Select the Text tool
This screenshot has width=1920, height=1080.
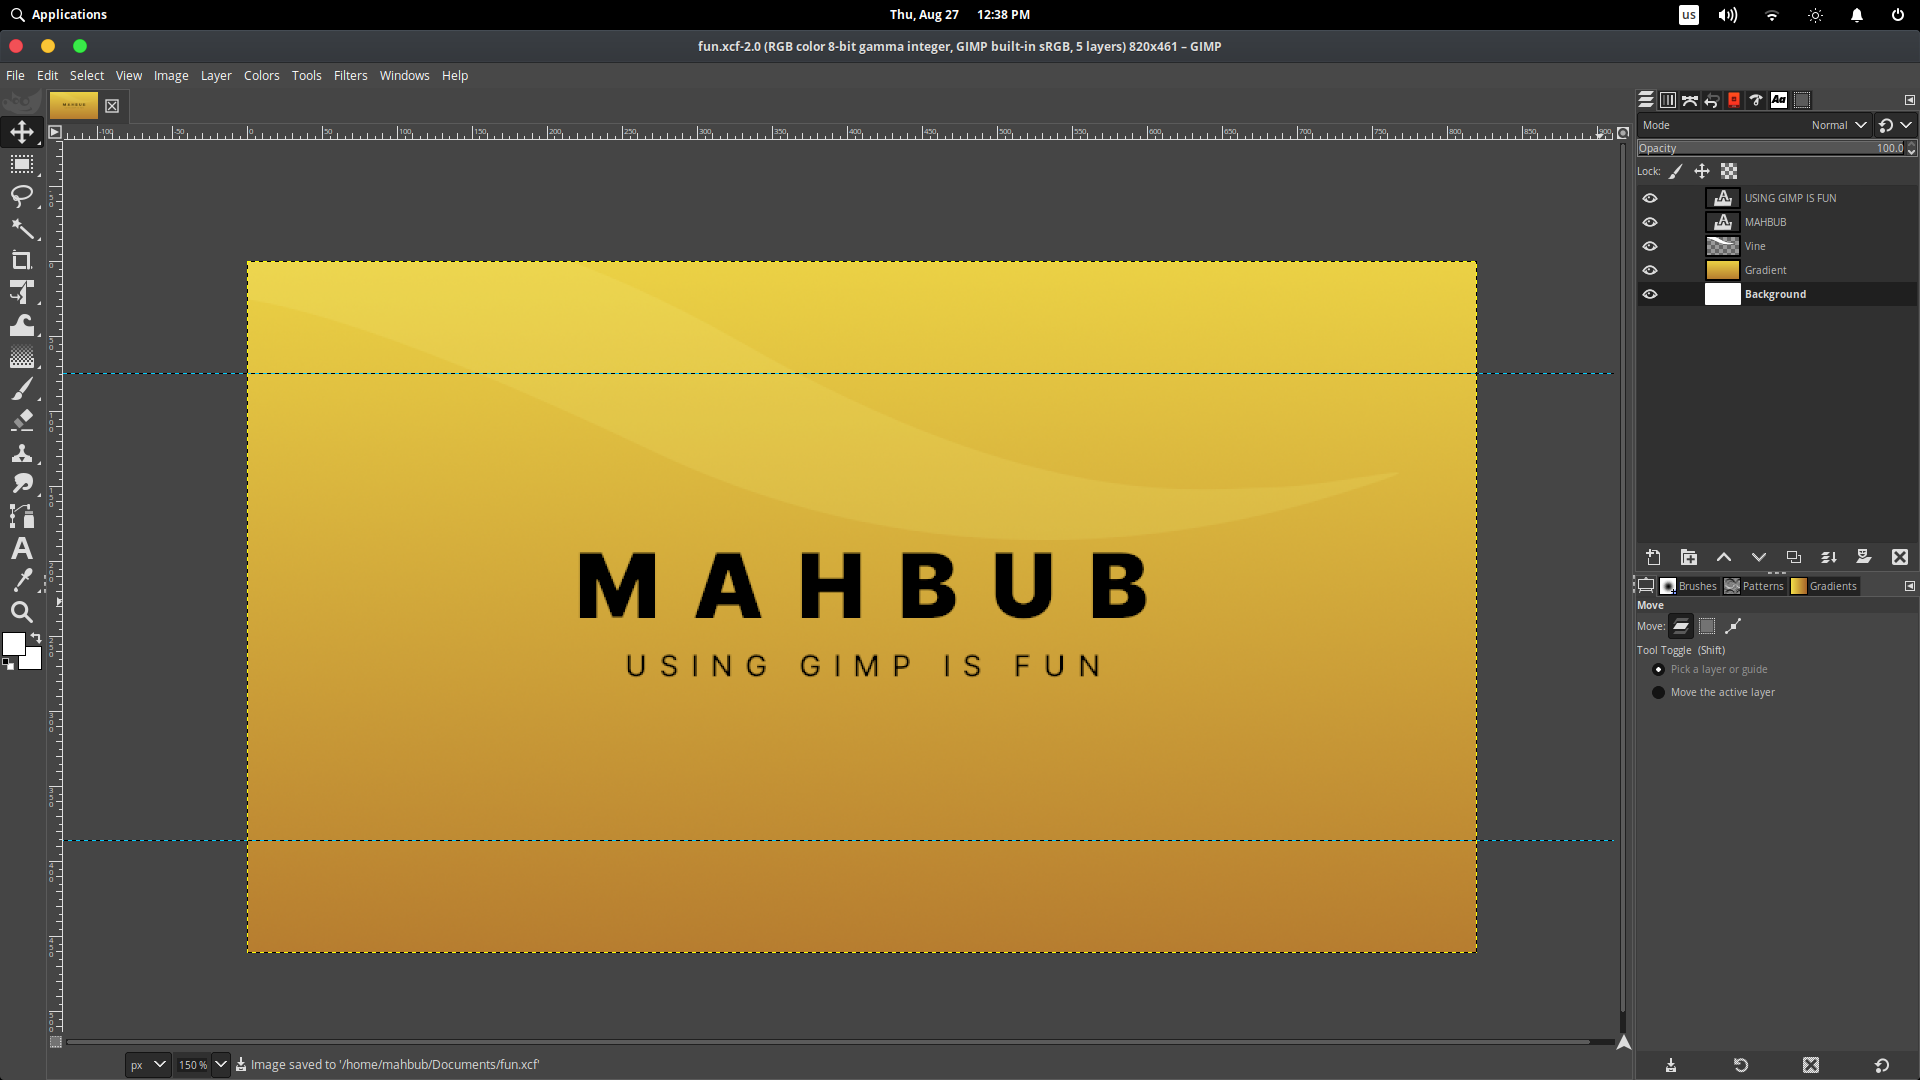22,548
